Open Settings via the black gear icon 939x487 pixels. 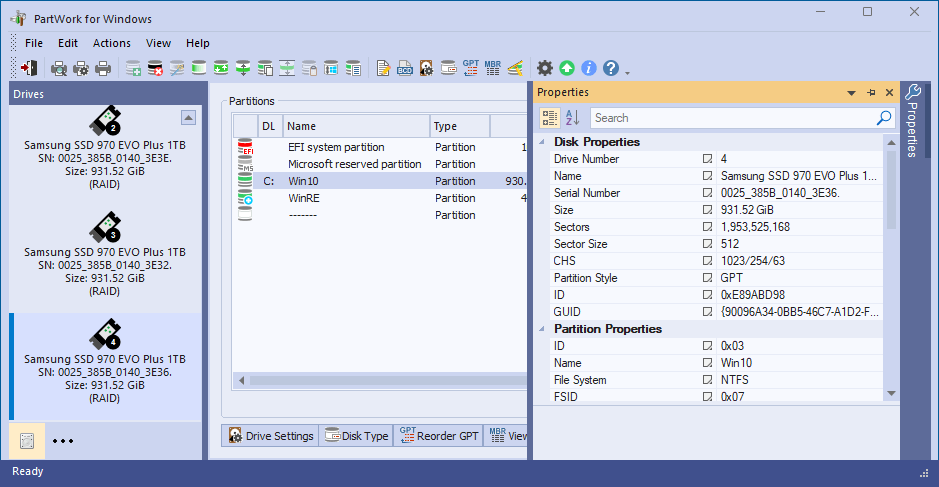coord(544,68)
